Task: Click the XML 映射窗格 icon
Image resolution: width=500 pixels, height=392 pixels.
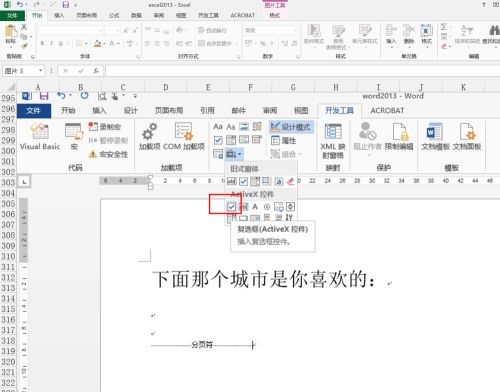Action: click(x=333, y=132)
